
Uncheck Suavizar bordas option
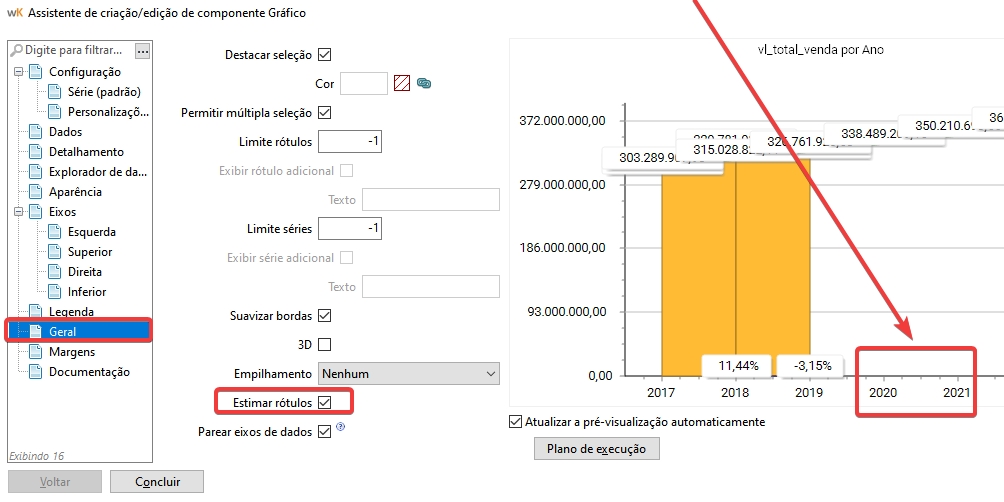pyautogui.click(x=324, y=316)
